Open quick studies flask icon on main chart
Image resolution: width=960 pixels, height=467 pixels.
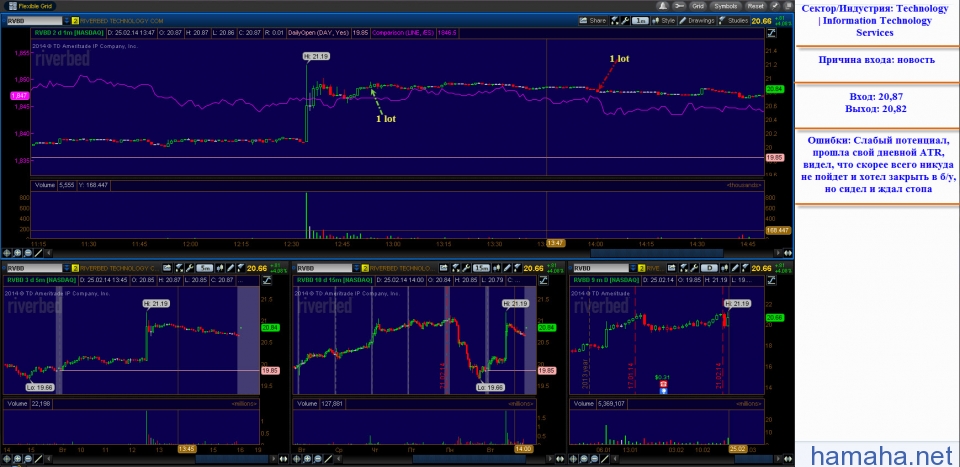(x=614, y=20)
